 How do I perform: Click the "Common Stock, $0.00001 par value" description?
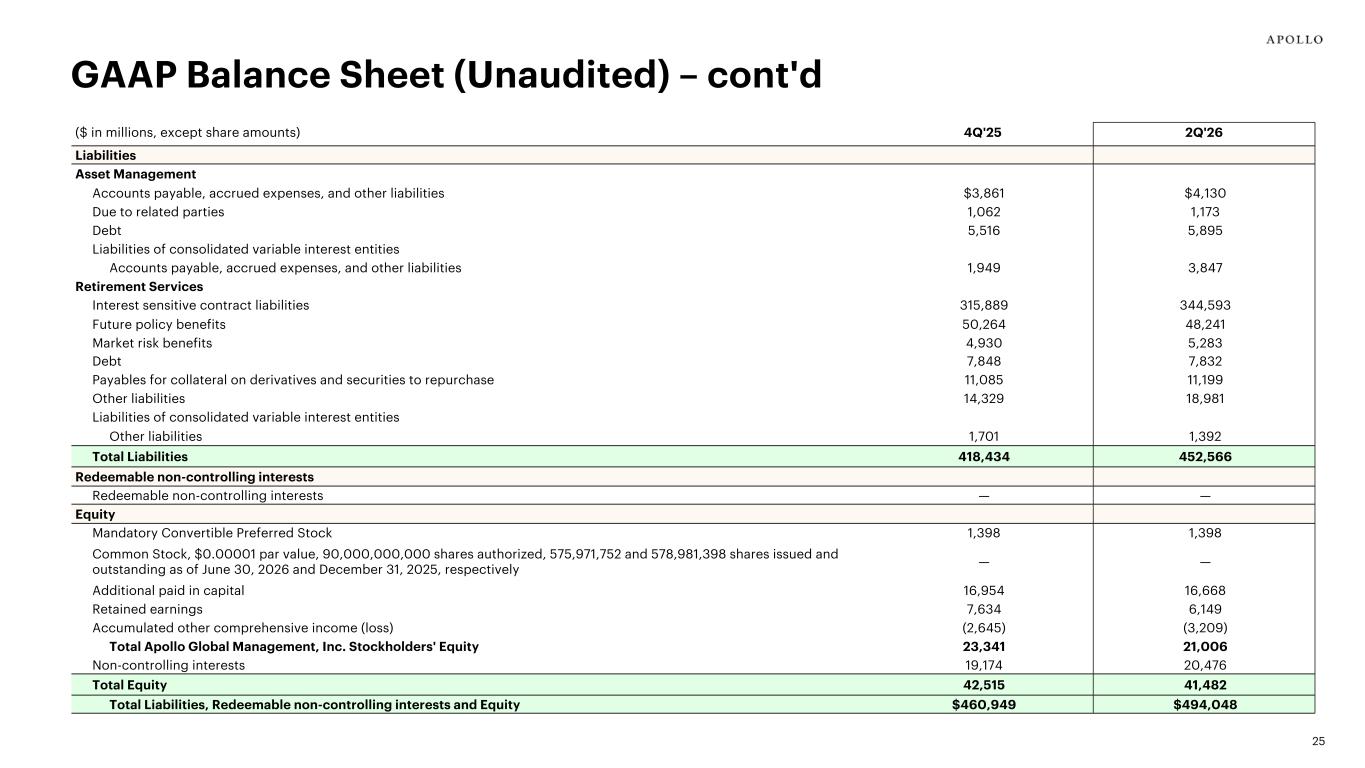465,562
